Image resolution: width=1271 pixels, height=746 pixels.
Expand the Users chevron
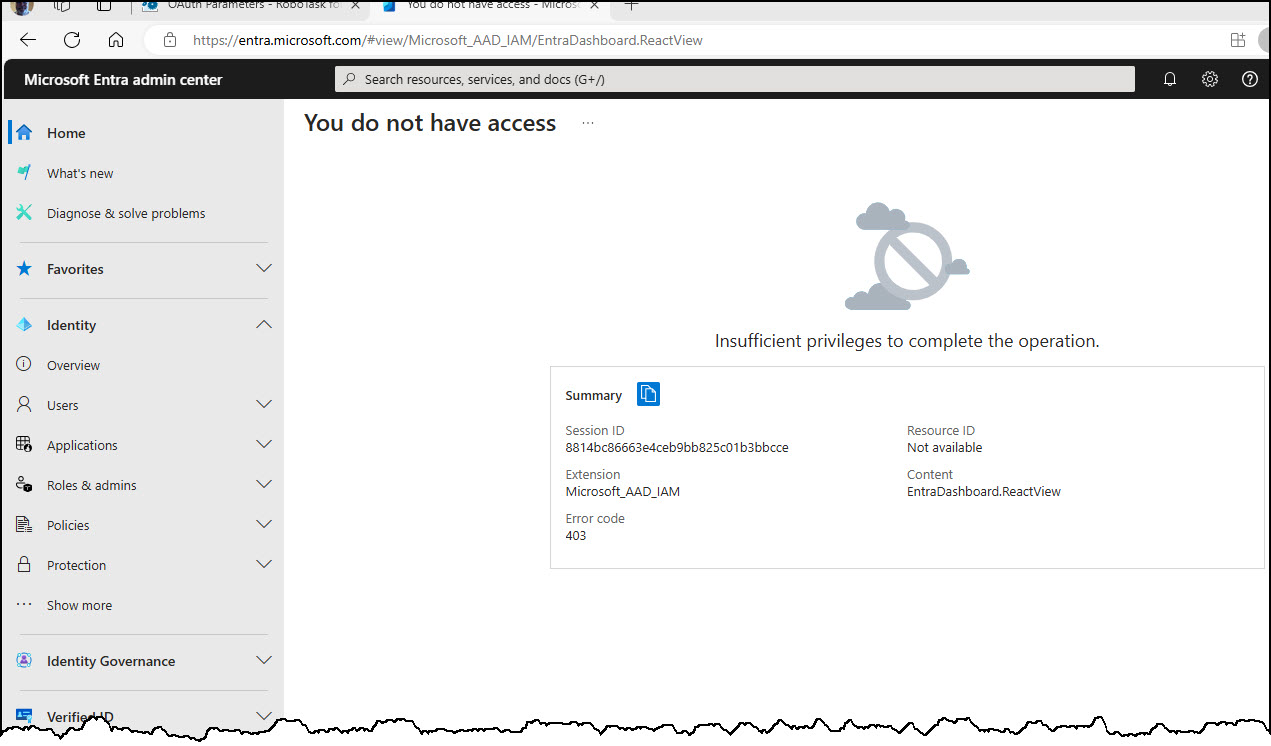(x=264, y=404)
